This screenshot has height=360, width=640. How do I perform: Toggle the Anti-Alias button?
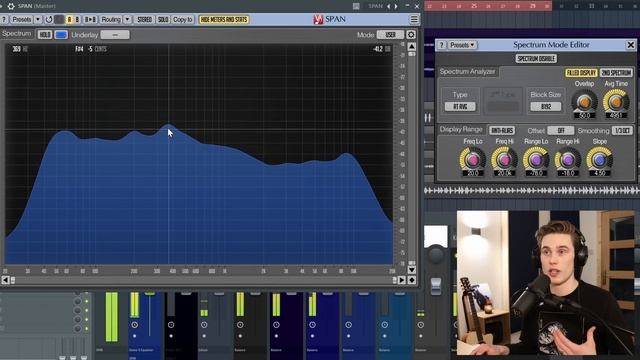(502, 130)
